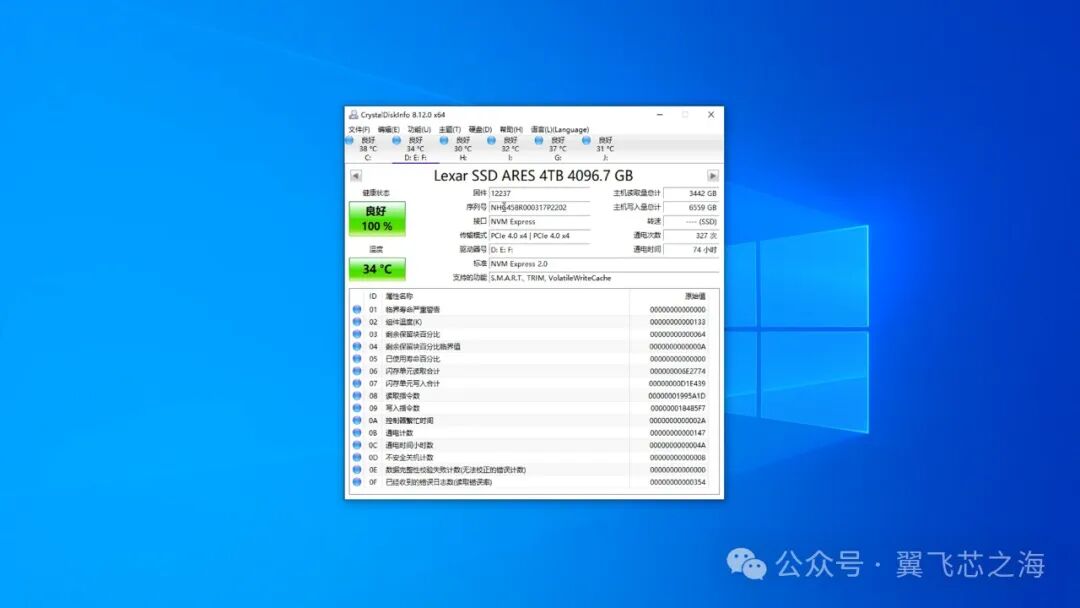This screenshot has width=1080, height=608.
Task: Click raw value 0000000000354
Action: click(x=677, y=482)
